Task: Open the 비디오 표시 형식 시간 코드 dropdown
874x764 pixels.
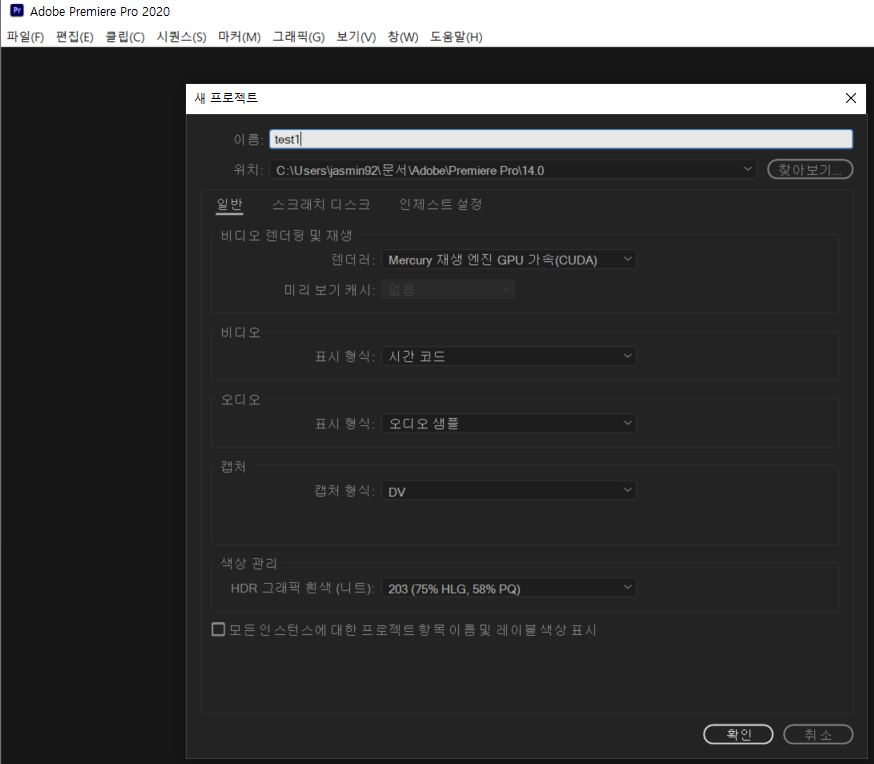Action: click(x=509, y=356)
